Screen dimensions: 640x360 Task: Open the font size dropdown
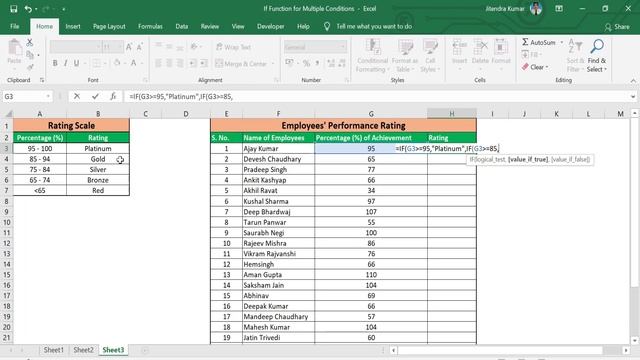tap(120, 47)
